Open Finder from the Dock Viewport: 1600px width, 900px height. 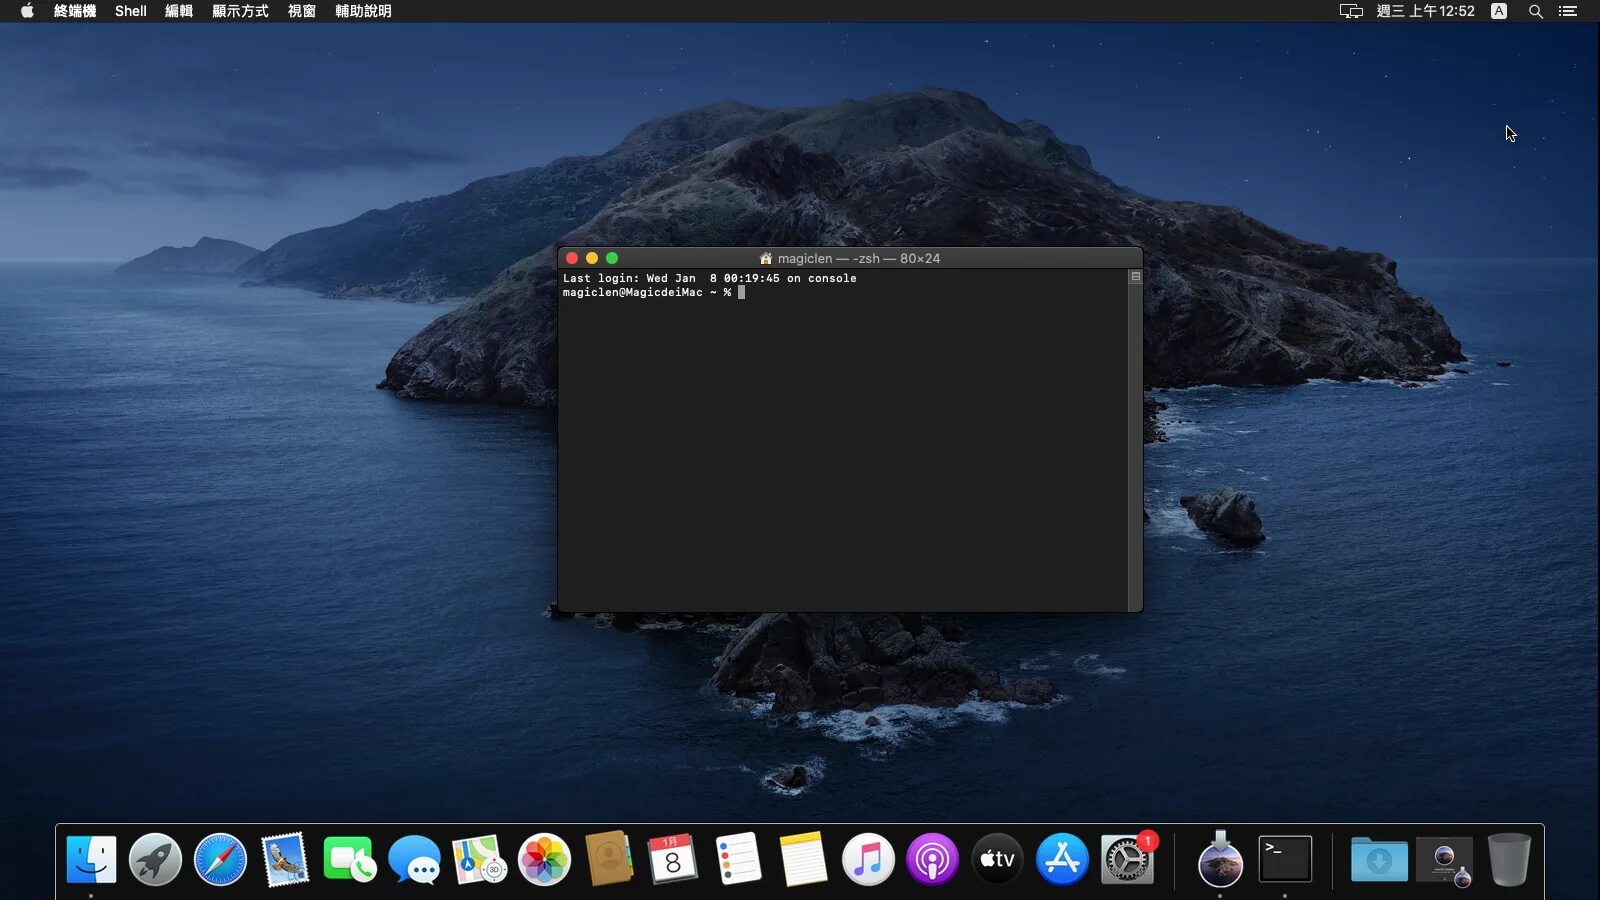(91, 860)
